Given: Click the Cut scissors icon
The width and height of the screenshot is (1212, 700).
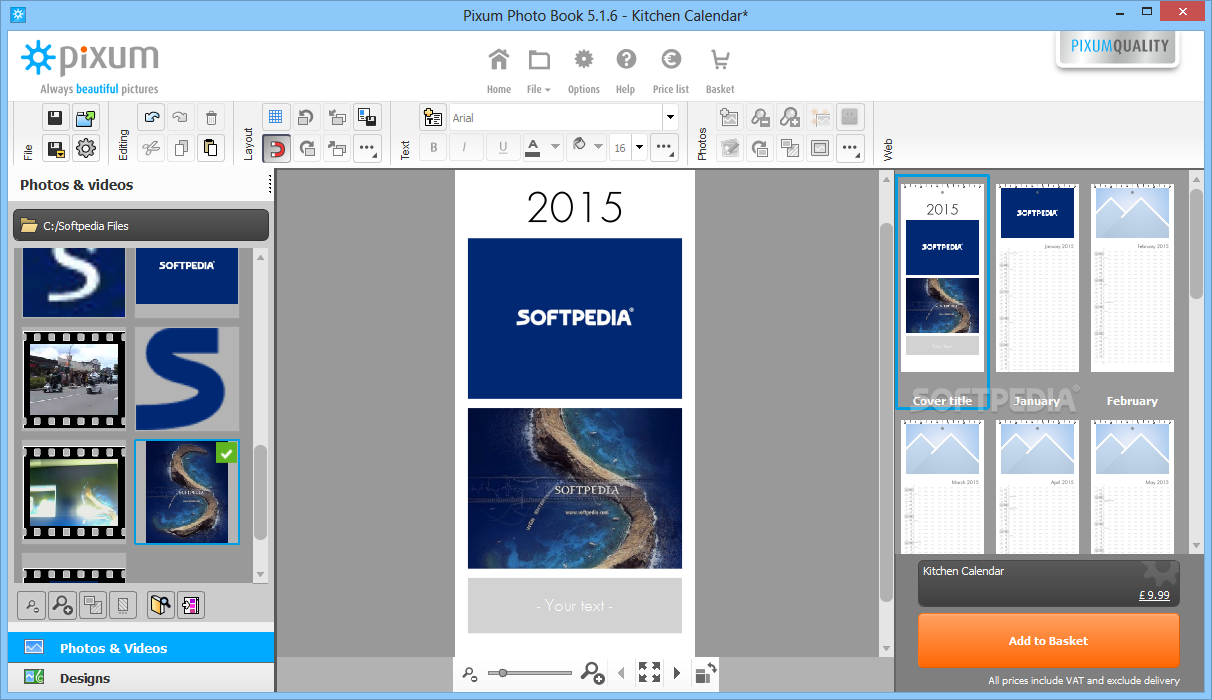Looking at the screenshot, I should (x=151, y=149).
